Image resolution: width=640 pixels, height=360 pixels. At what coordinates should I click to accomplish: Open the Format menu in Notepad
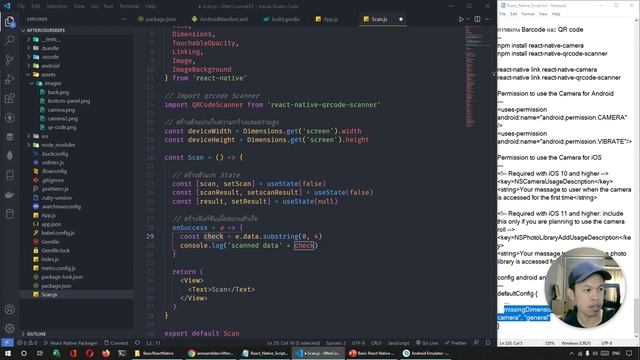[x=528, y=14]
